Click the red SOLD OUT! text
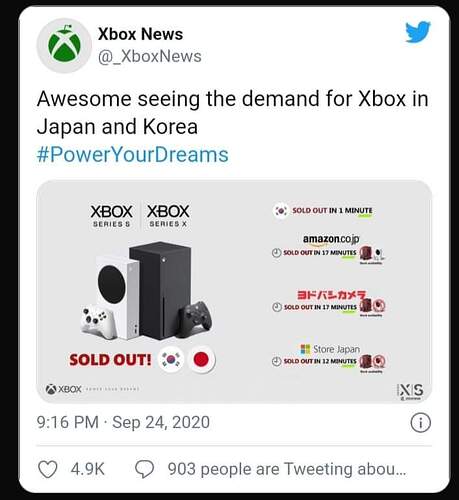The width and height of the screenshot is (459, 500). pos(110,360)
